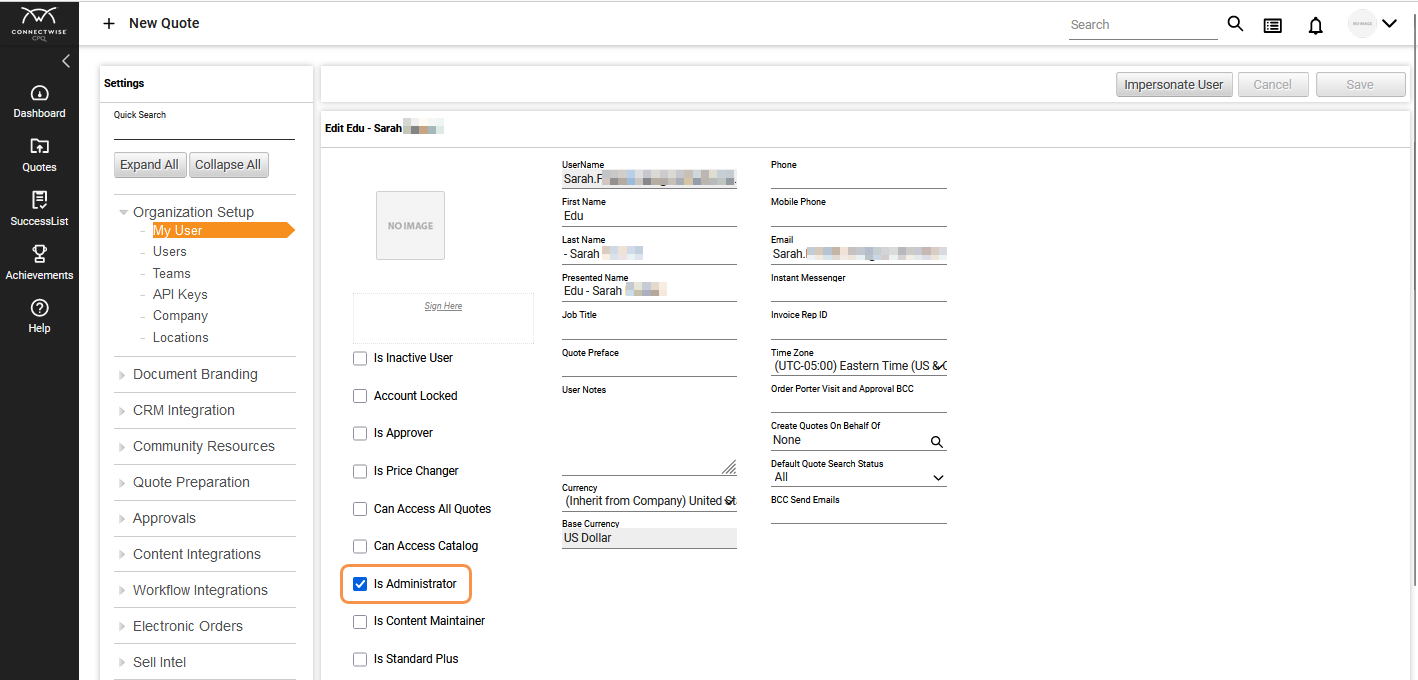Enable the Is Content Maintainer checkbox
This screenshot has width=1418, height=680.
[x=360, y=621]
